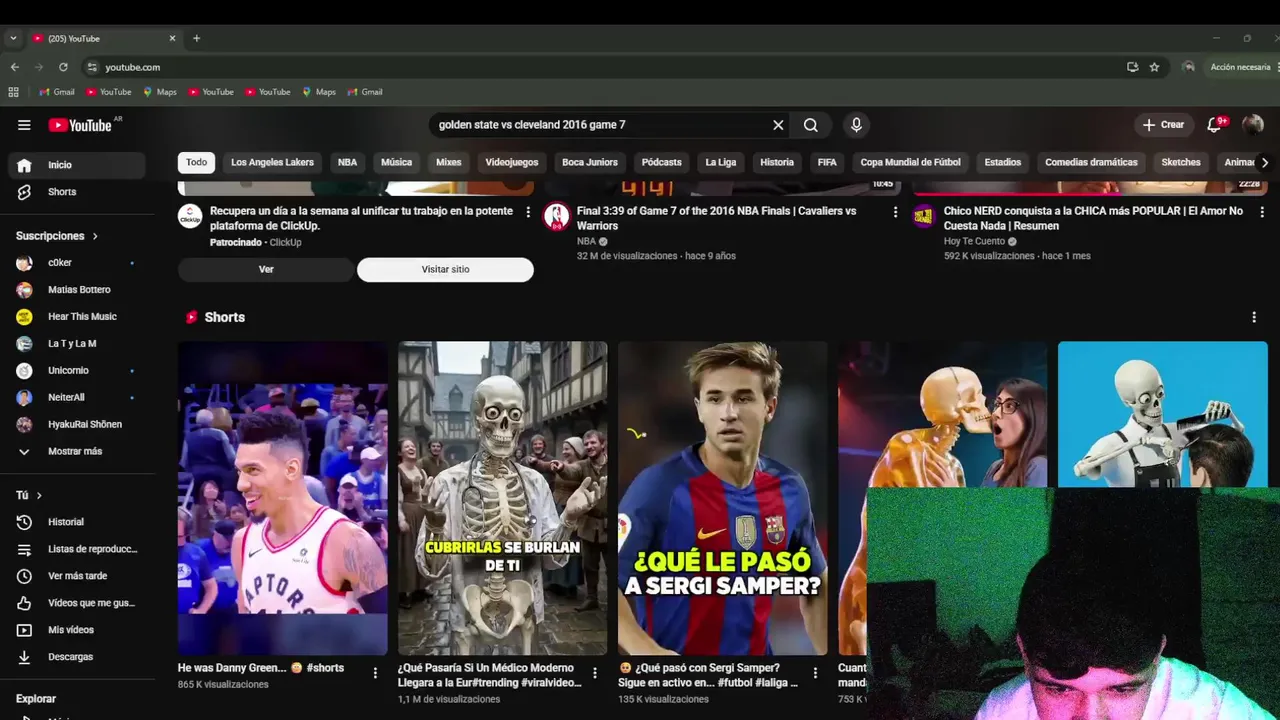
Task: Click the Visitar sitio button
Action: coord(445,269)
